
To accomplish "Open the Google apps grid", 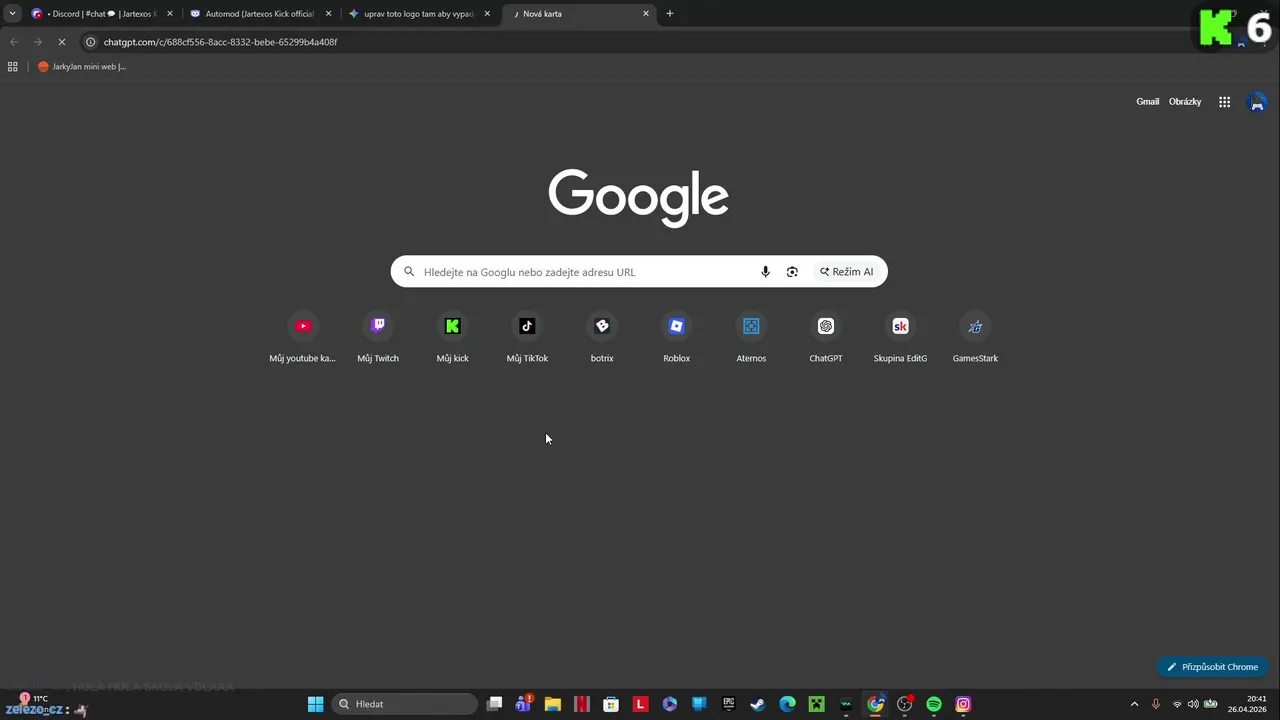I will (x=1224, y=102).
